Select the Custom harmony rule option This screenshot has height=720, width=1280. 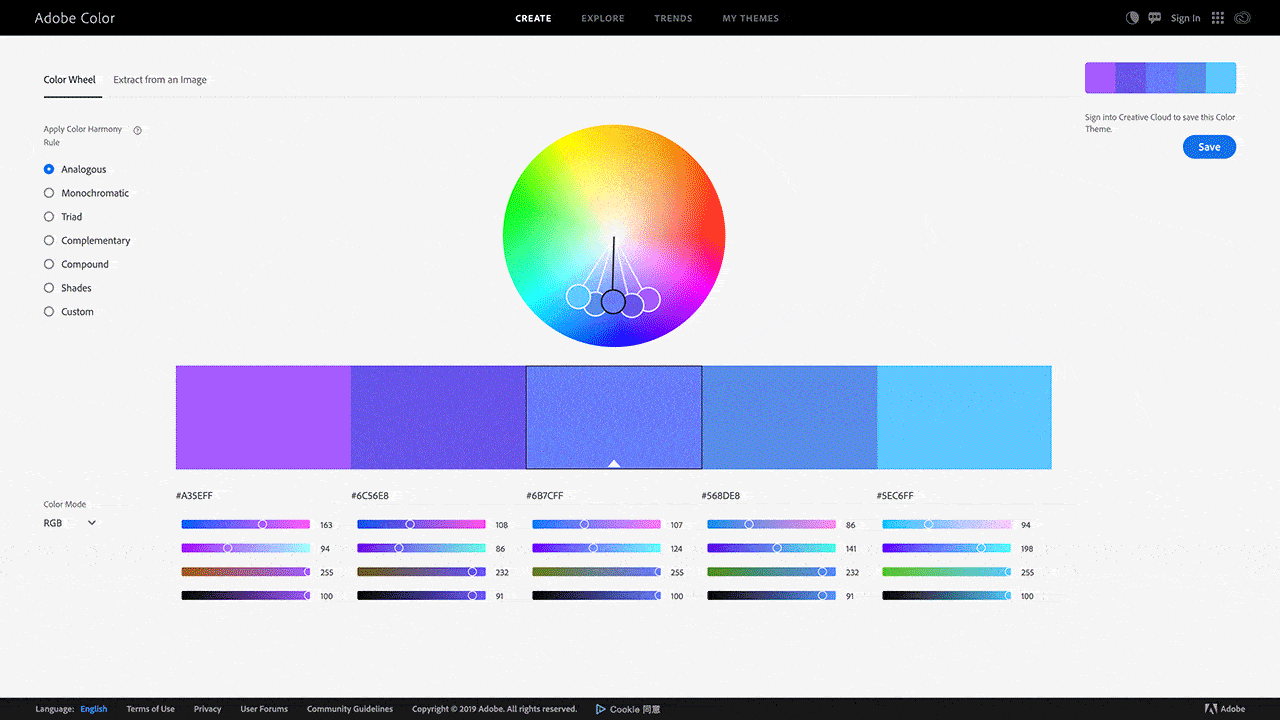[x=49, y=312]
